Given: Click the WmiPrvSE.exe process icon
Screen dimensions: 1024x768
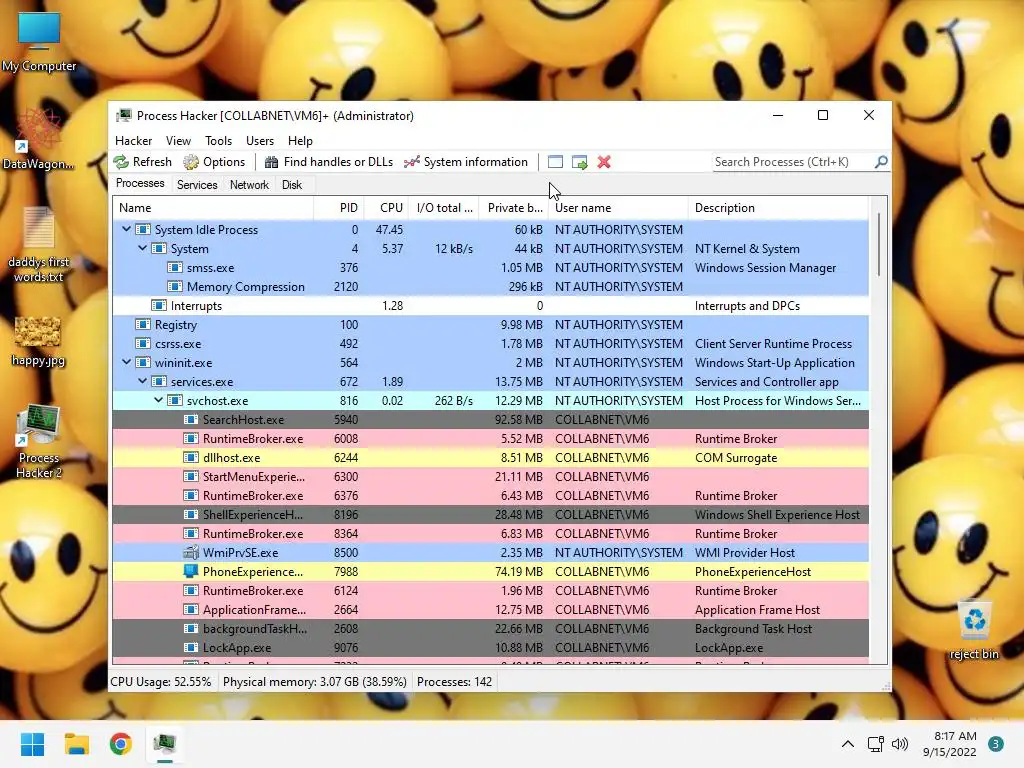Looking at the screenshot, I should (x=191, y=552).
